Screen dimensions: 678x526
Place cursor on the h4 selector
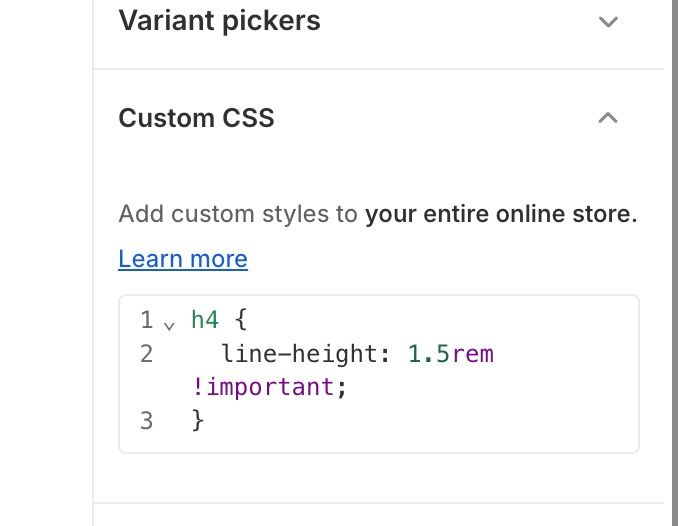(205, 320)
